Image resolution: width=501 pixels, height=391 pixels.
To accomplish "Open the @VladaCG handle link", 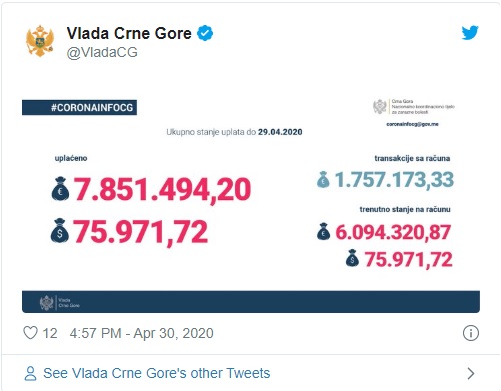I will click(102, 53).
